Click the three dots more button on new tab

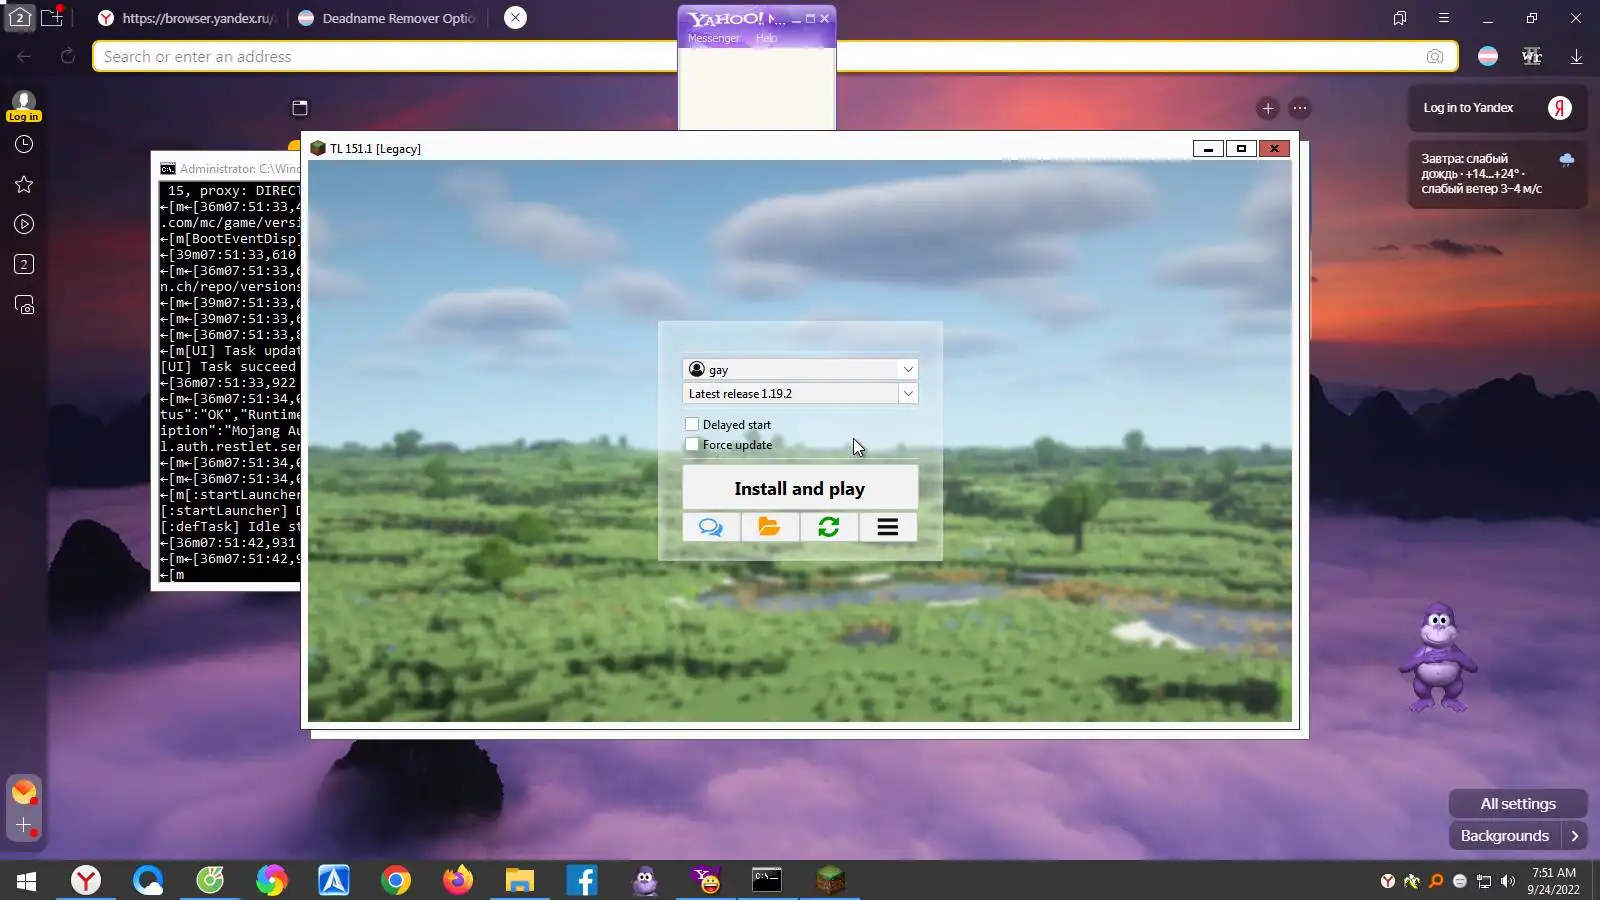point(1300,108)
